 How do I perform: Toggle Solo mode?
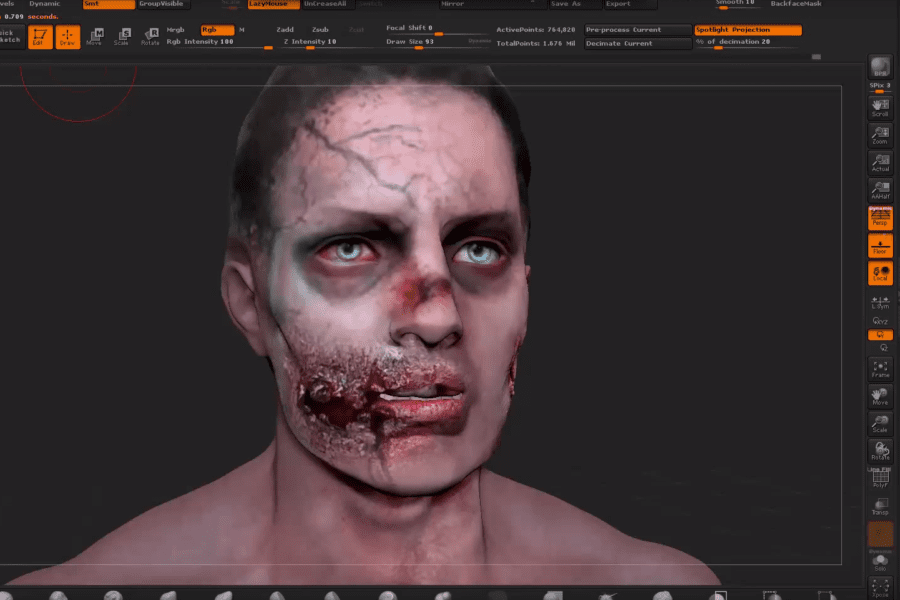coord(880,562)
